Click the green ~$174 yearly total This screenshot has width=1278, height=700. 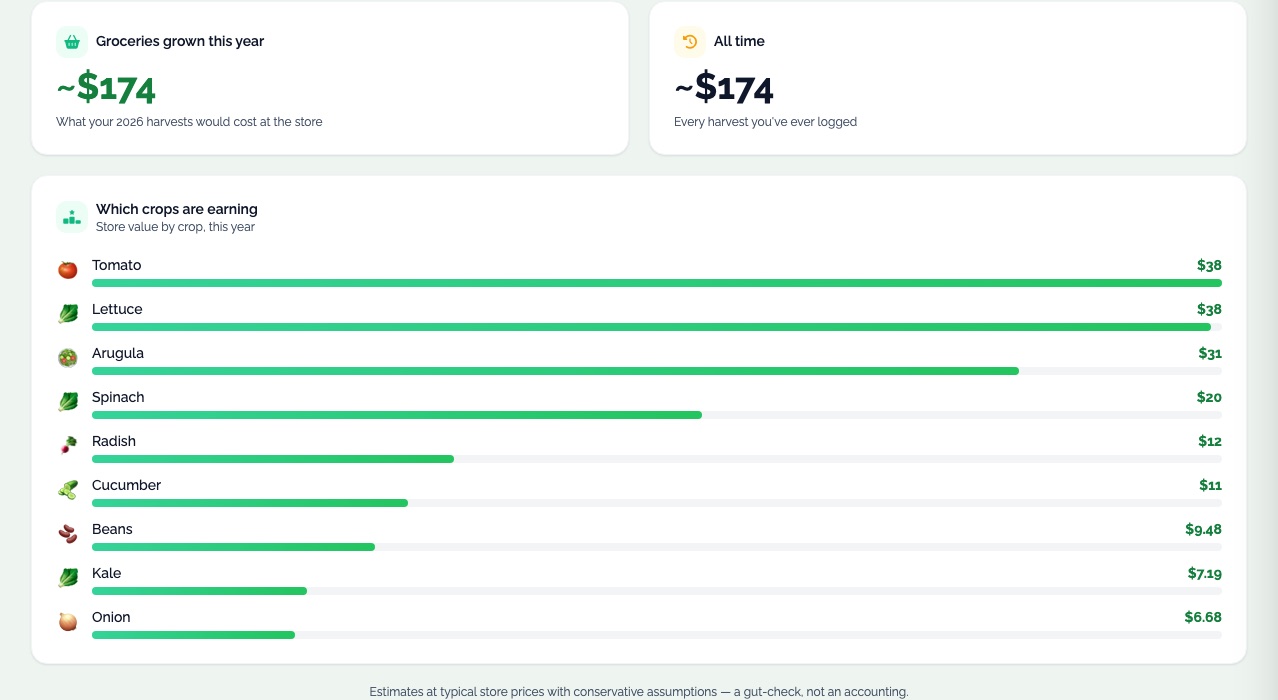tap(106, 89)
